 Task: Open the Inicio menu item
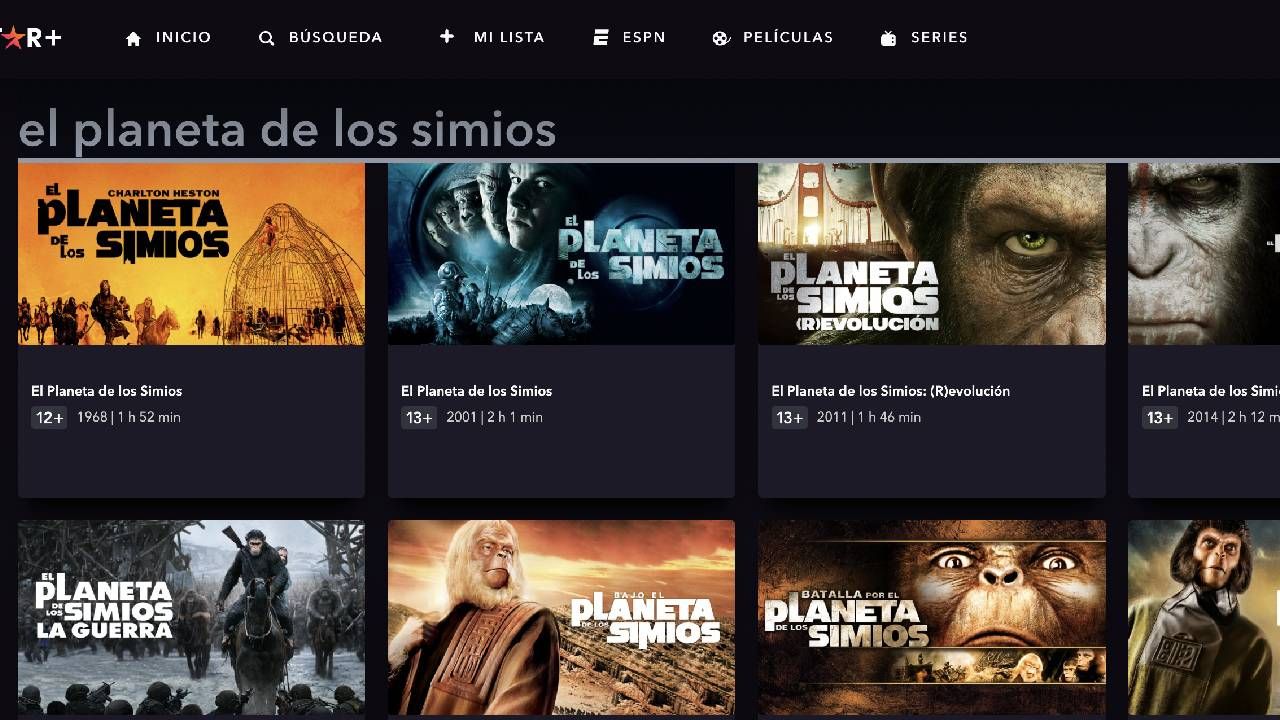click(x=183, y=37)
